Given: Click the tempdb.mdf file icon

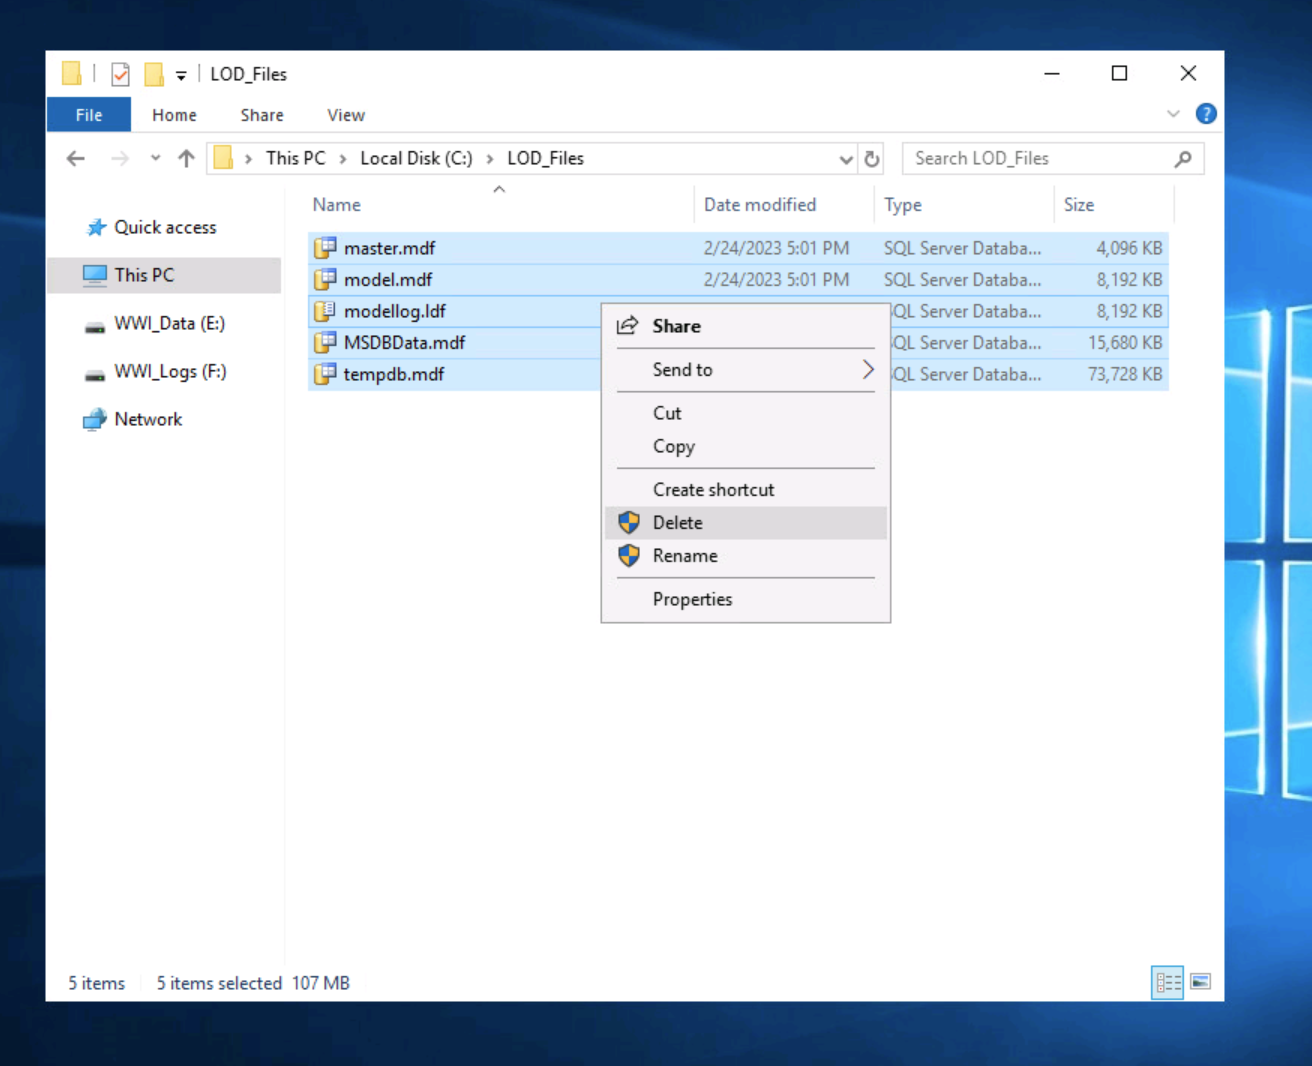Looking at the screenshot, I should (x=326, y=374).
